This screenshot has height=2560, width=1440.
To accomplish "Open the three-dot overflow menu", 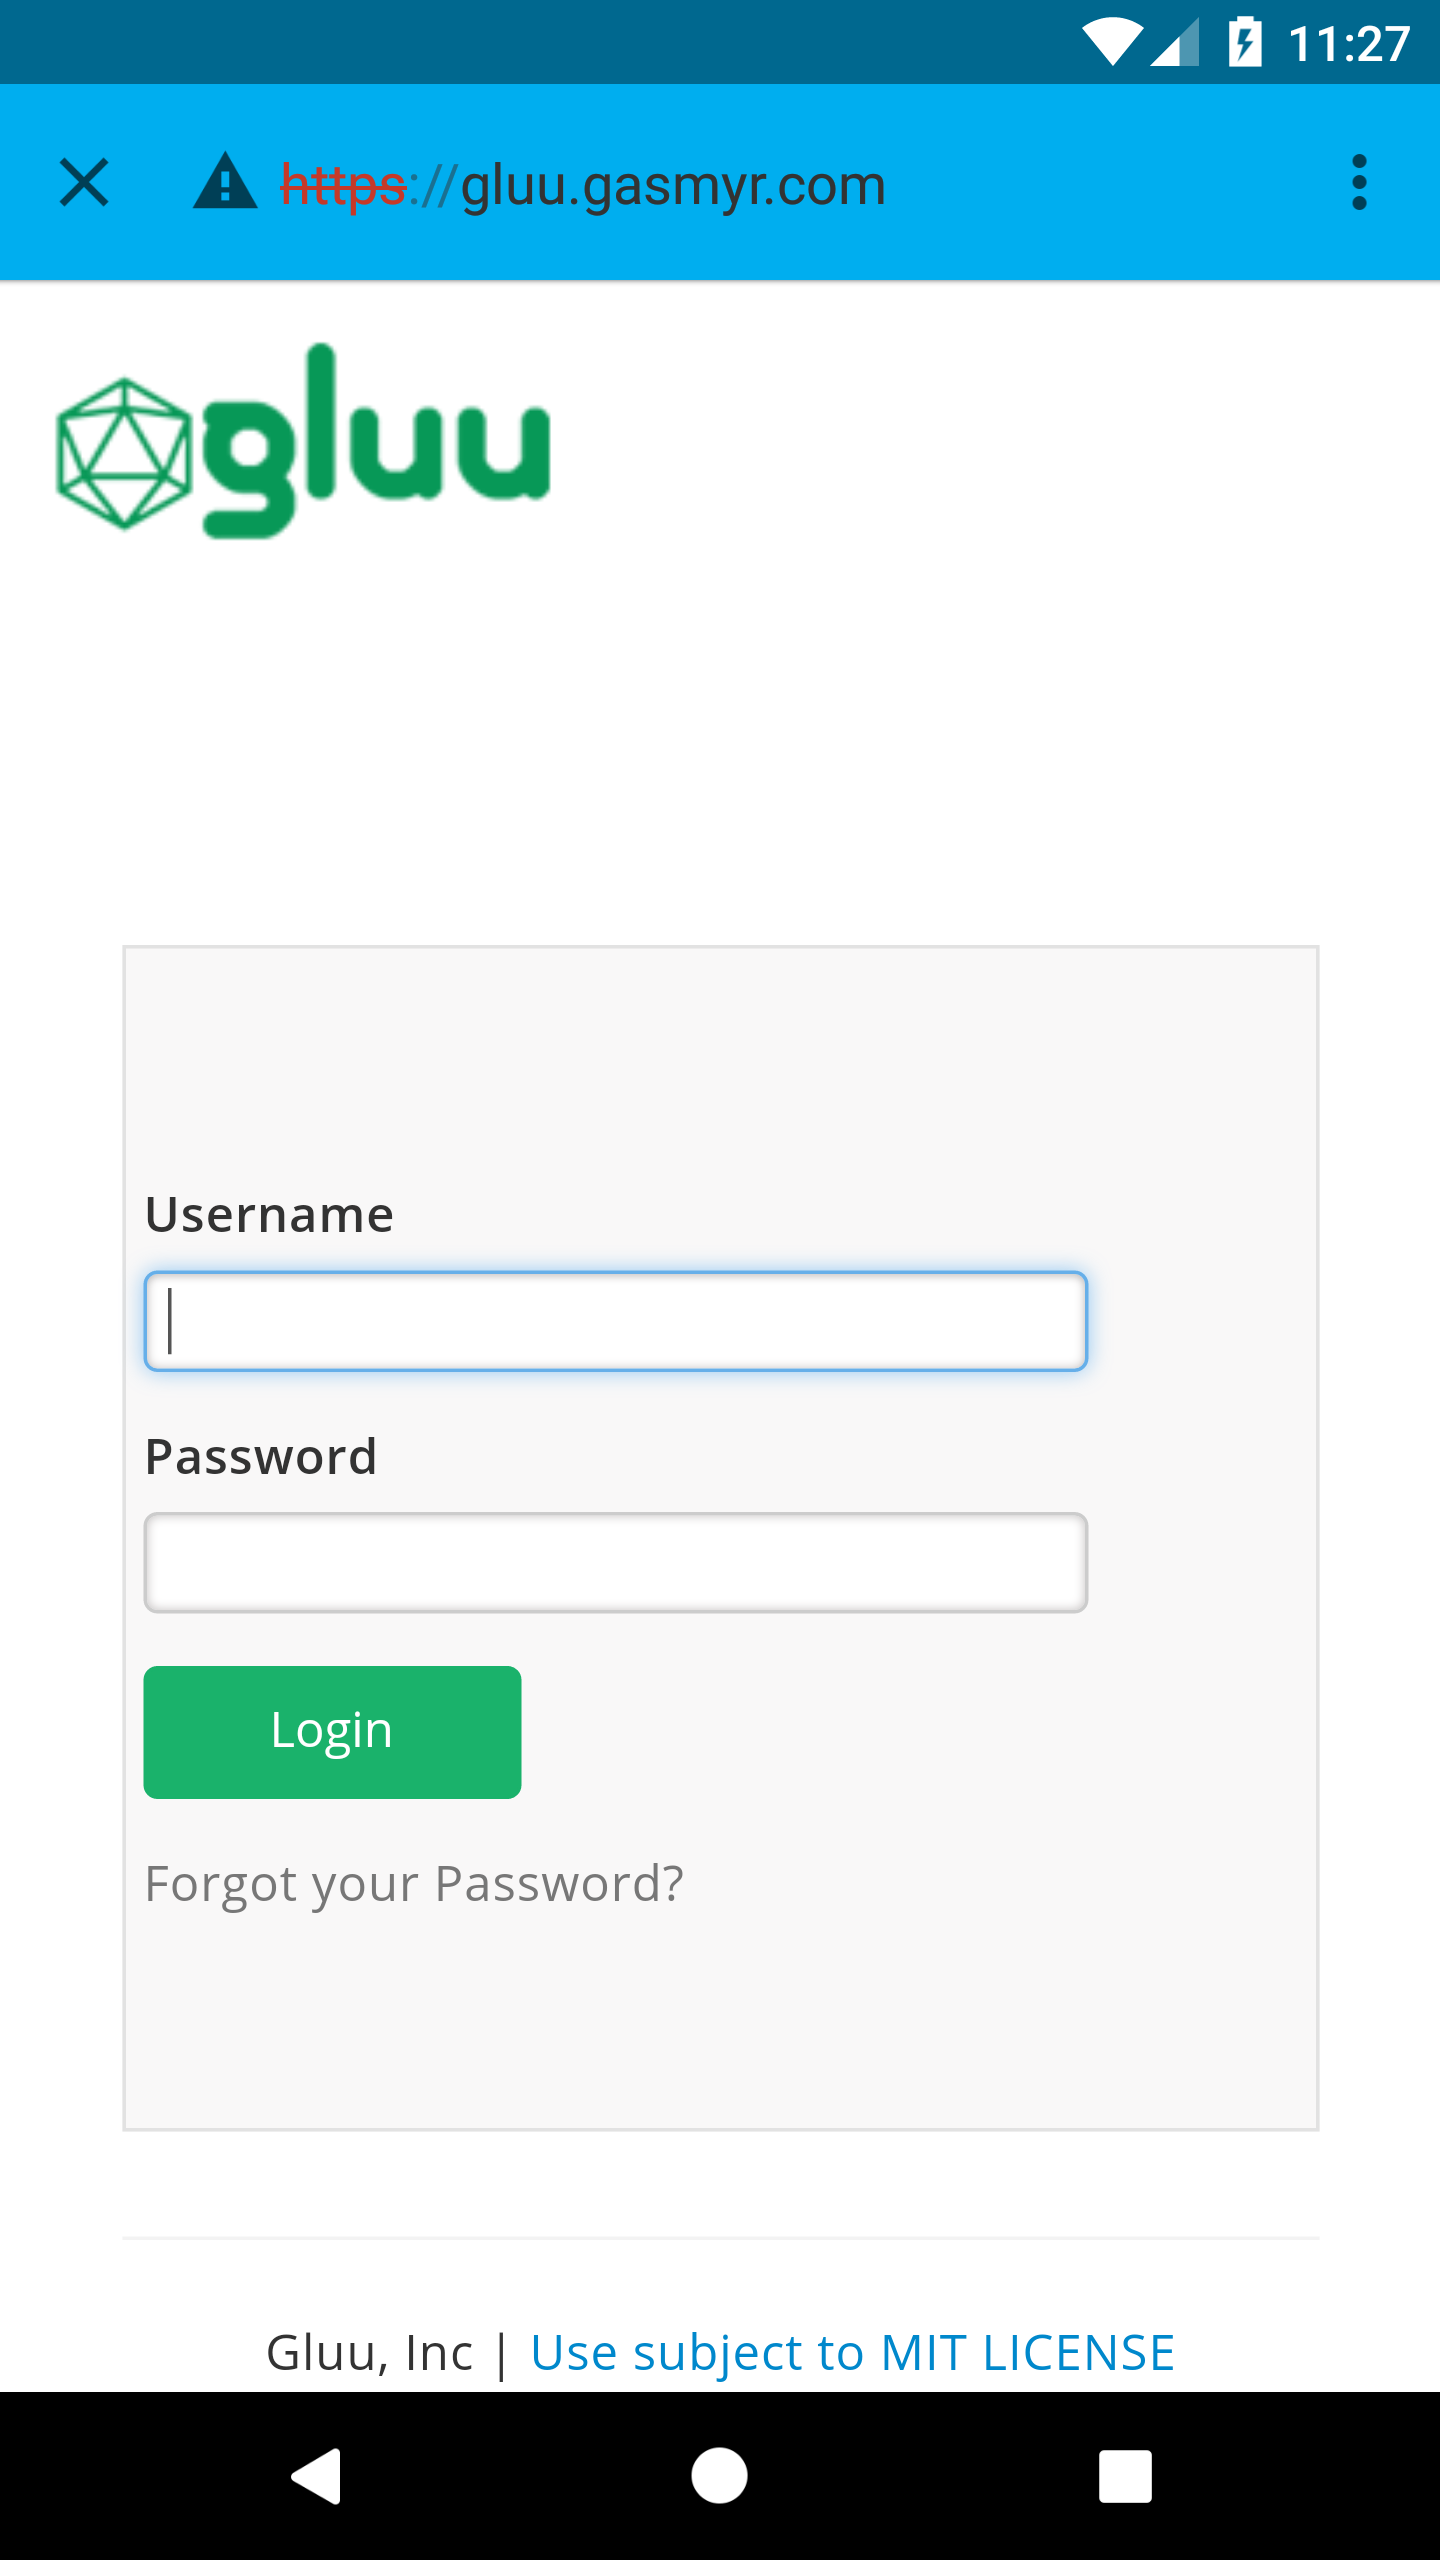I will 1358,183.
